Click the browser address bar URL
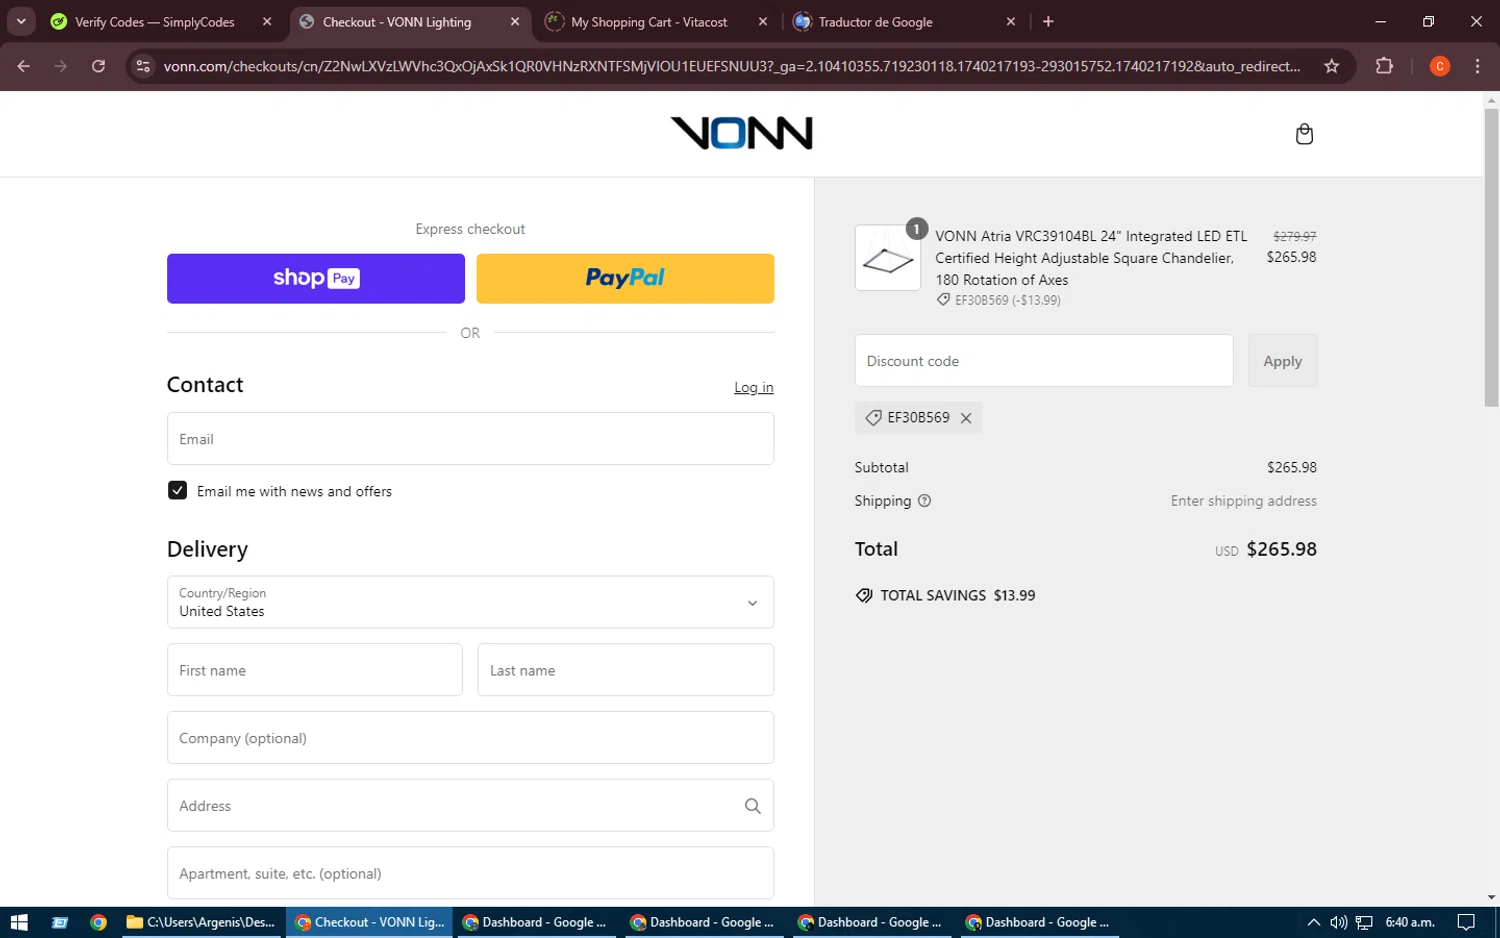 731,66
